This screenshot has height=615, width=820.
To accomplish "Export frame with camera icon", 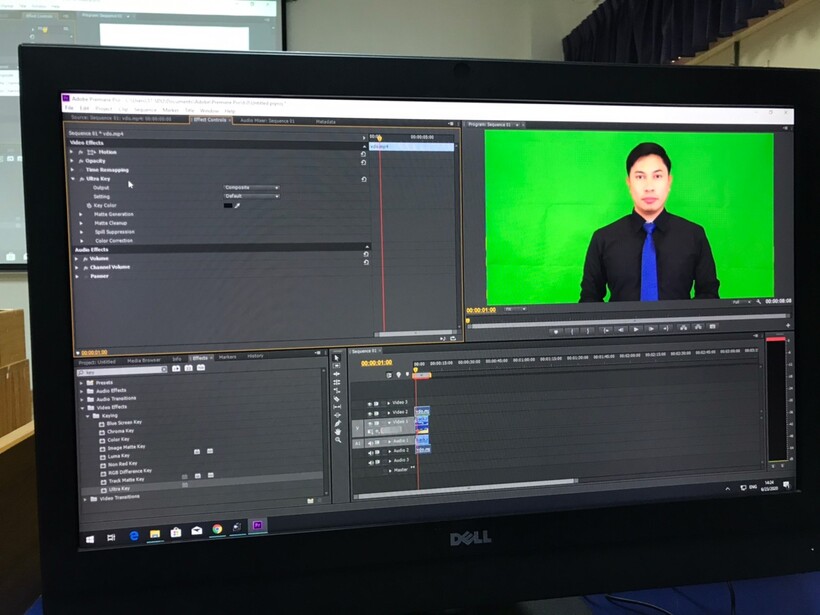I will [x=712, y=327].
